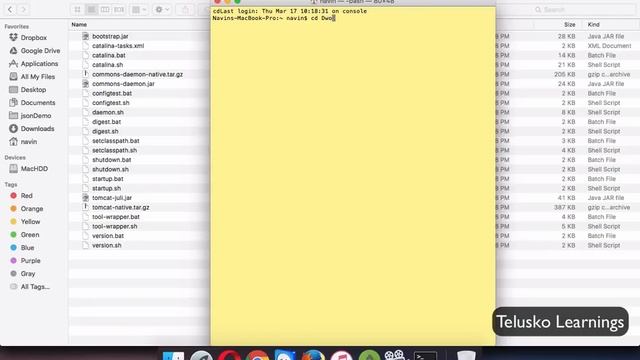Open Opera from the Dock
This screenshot has height=360, width=640.
229,355
